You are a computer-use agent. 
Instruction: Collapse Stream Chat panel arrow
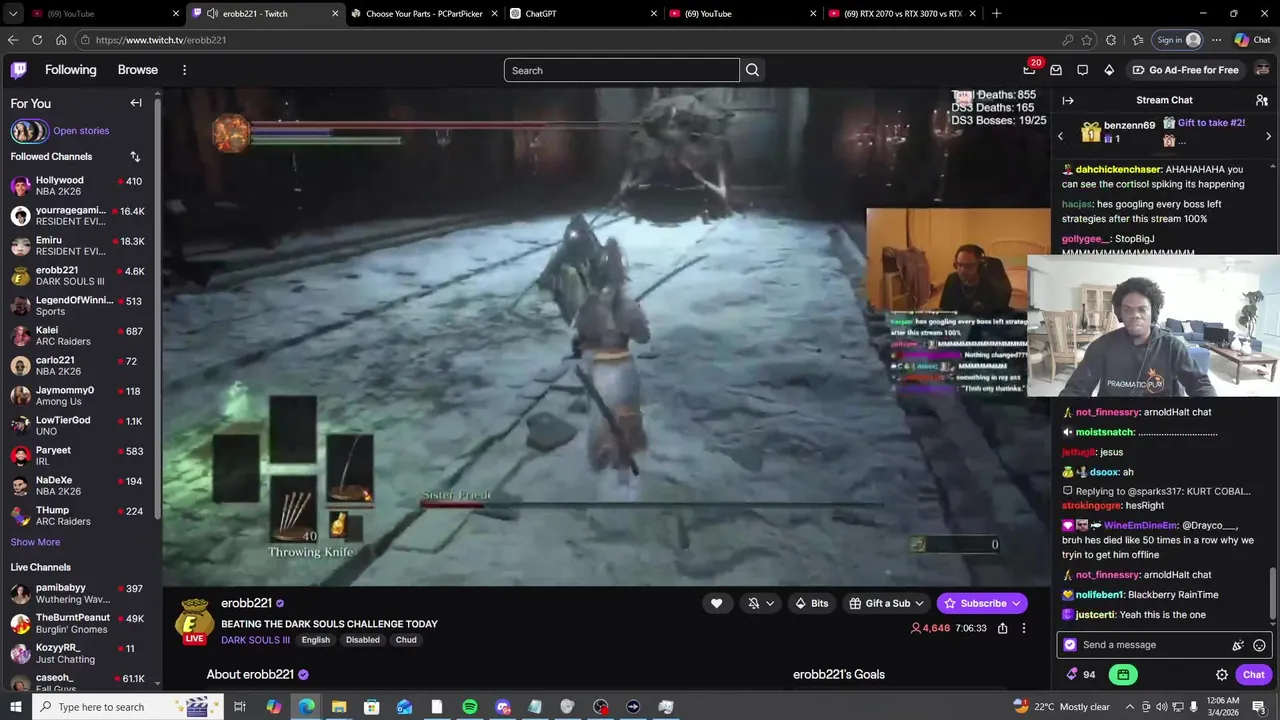click(1068, 100)
